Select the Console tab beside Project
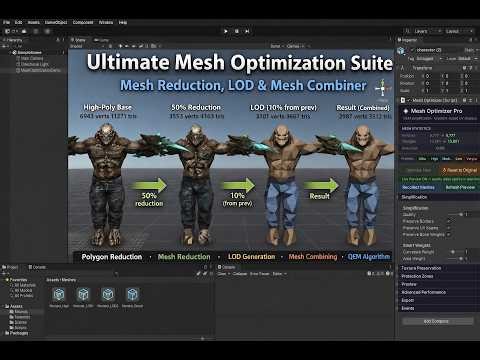 (37, 267)
